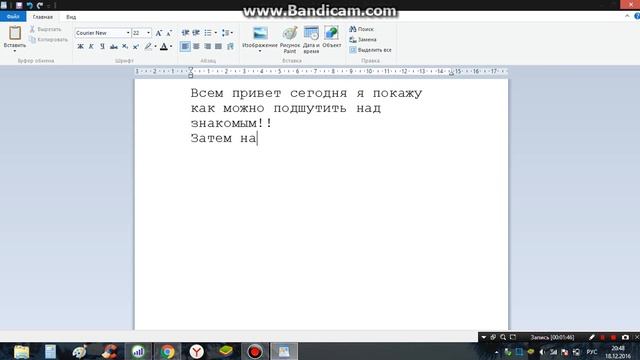Click the Bandicam pencil draw icon
640x360 pixels.
tap(592, 337)
